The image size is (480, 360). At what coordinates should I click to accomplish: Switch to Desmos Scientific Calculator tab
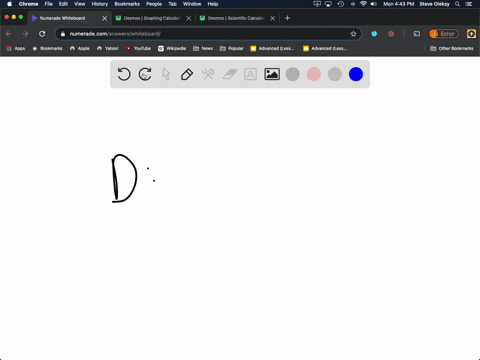(236, 18)
